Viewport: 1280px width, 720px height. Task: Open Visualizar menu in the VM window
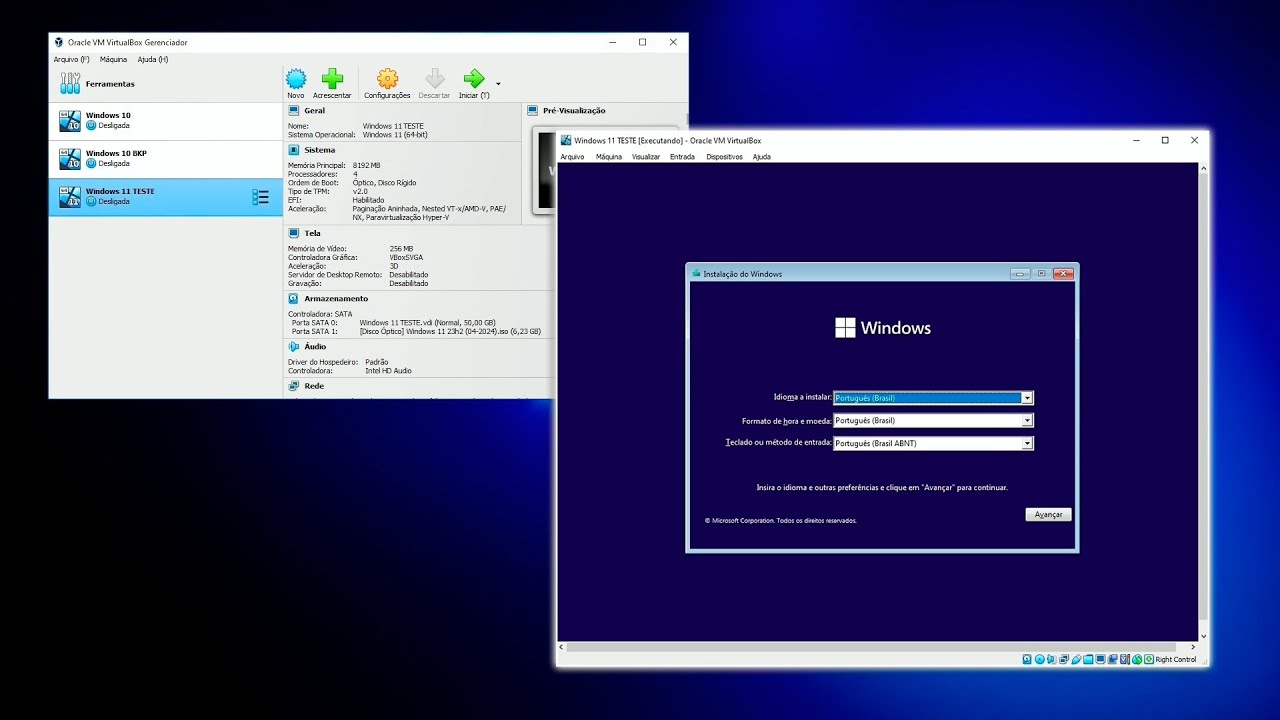[x=646, y=156]
